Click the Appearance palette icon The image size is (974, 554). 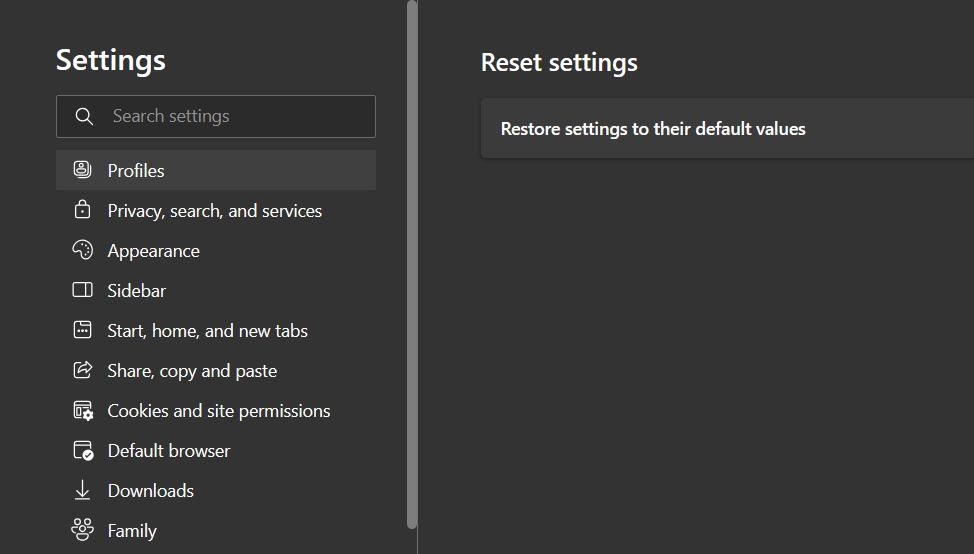pos(83,250)
